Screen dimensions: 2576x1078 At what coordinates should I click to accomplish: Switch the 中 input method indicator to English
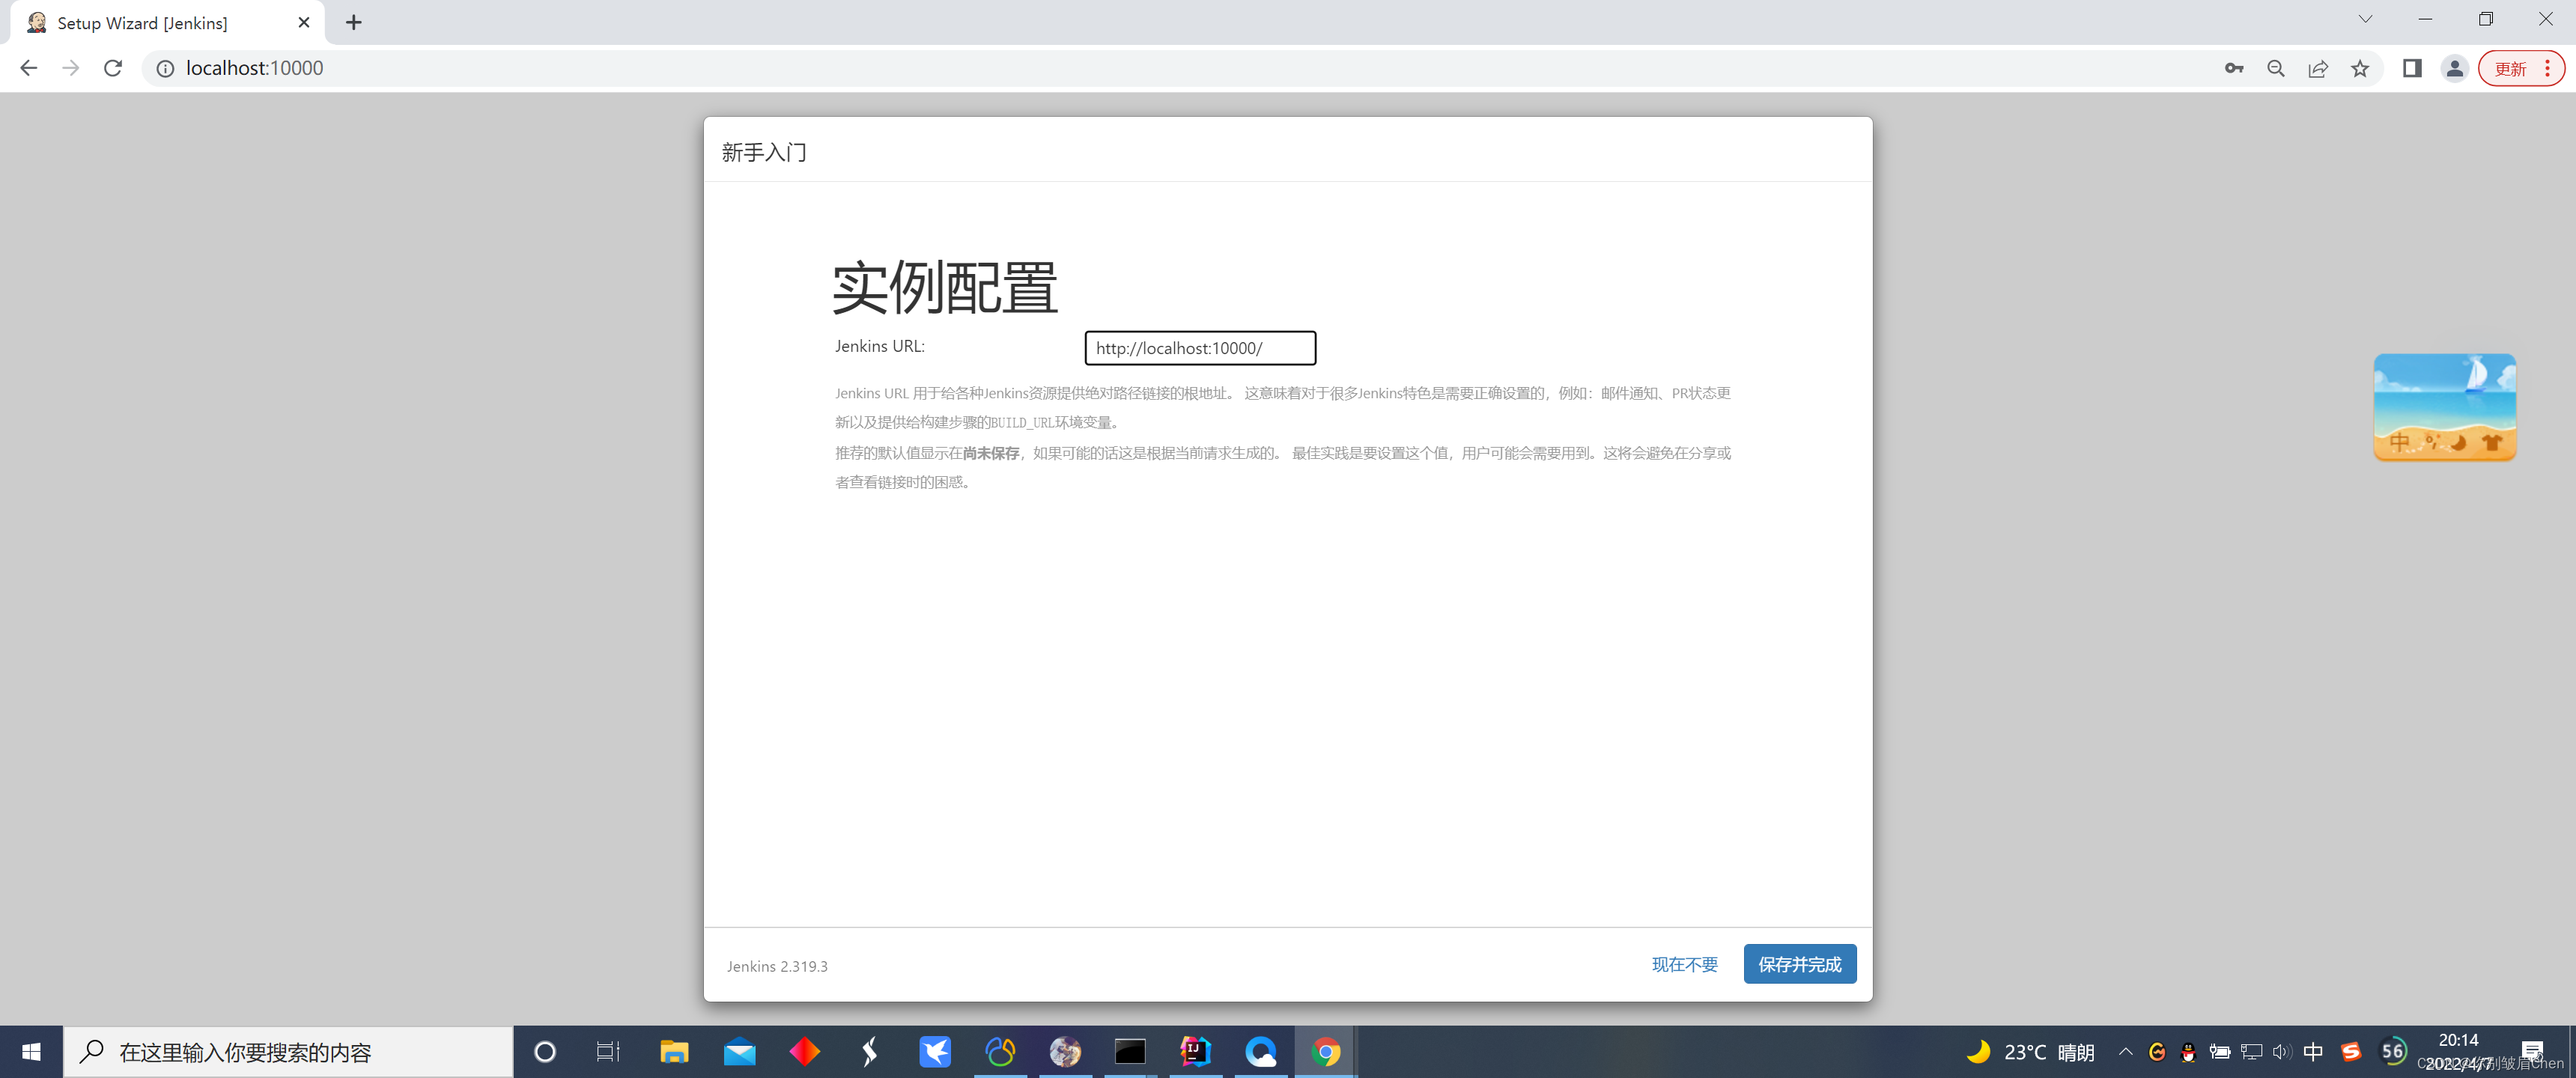[x=2314, y=1052]
